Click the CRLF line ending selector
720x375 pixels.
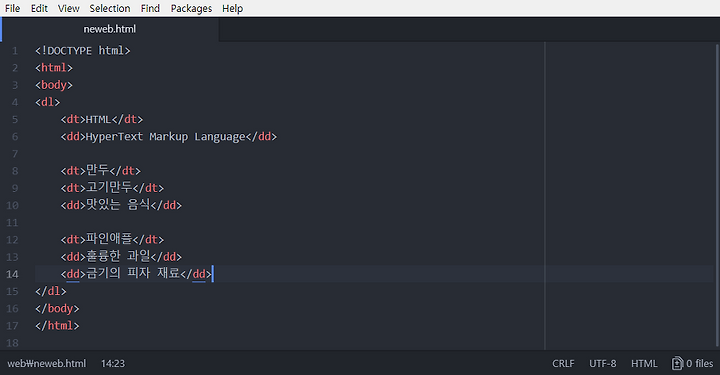pos(563,364)
